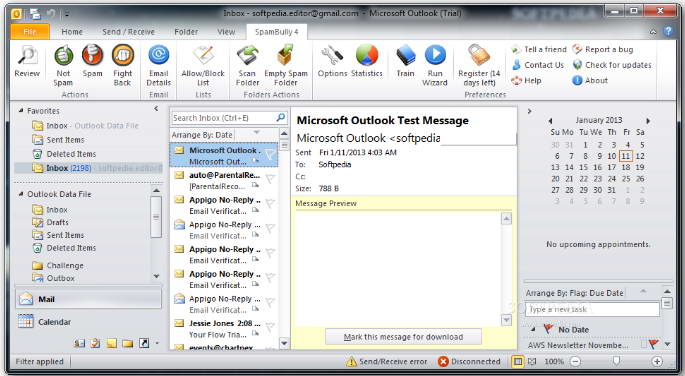Flag the auto@ParentalRe... message
Image resolution: width=685 pixels, height=376 pixels.
(x=270, y=179)
